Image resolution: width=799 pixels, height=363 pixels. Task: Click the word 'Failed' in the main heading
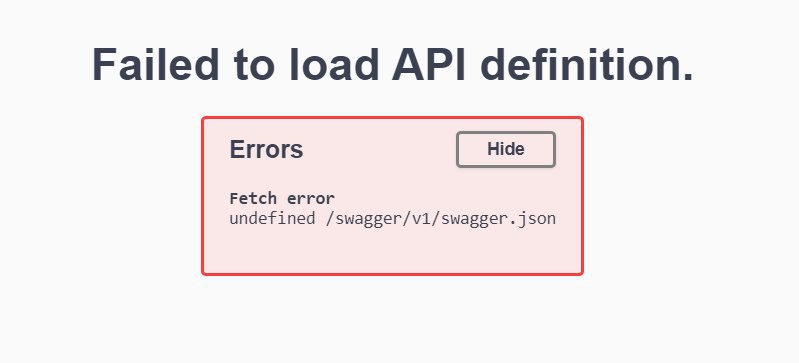(156, 64)
